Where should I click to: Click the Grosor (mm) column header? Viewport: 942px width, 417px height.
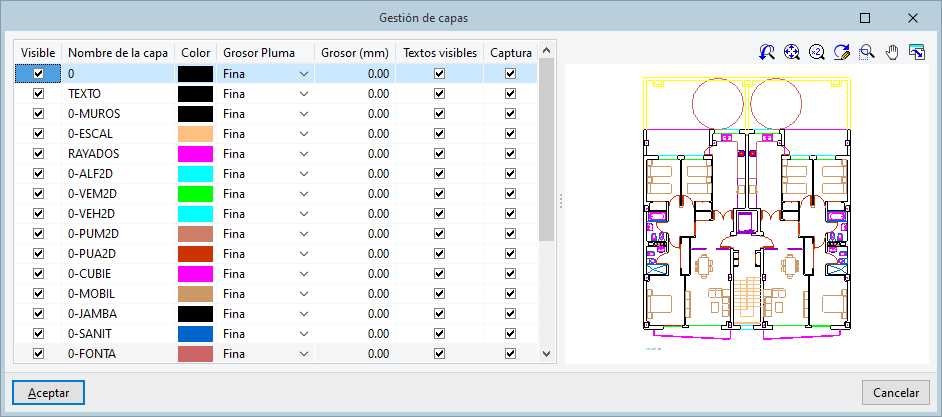354,52
